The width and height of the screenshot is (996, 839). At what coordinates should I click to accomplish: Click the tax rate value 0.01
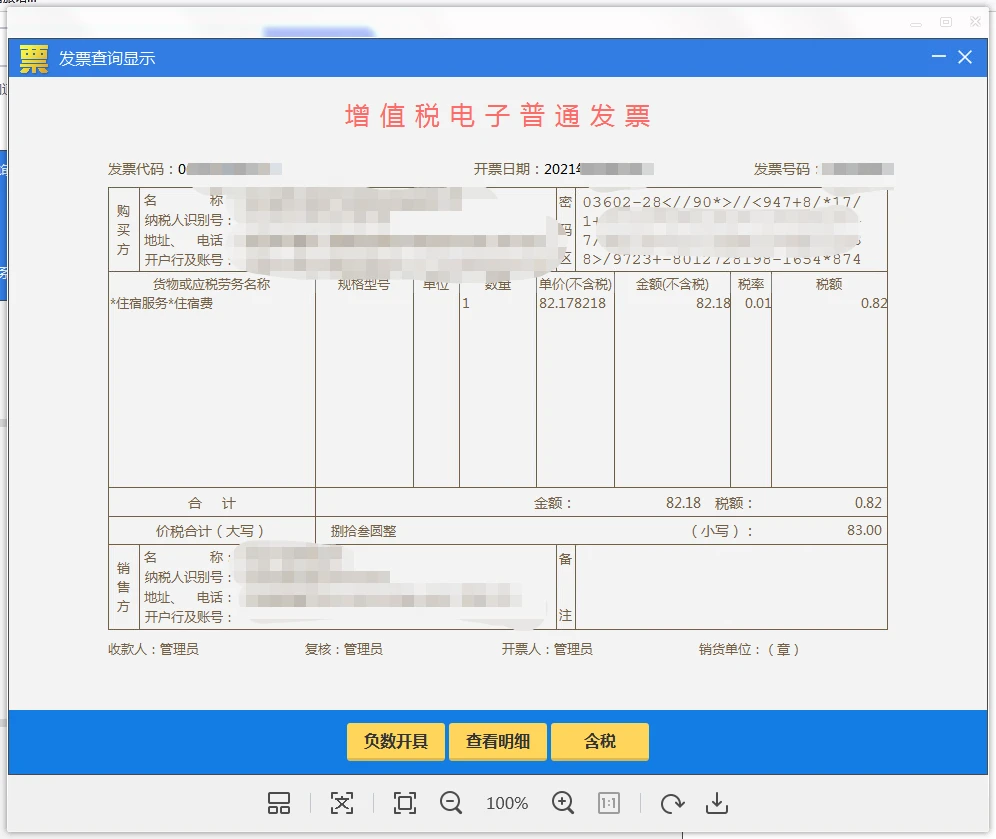(758, 304)
